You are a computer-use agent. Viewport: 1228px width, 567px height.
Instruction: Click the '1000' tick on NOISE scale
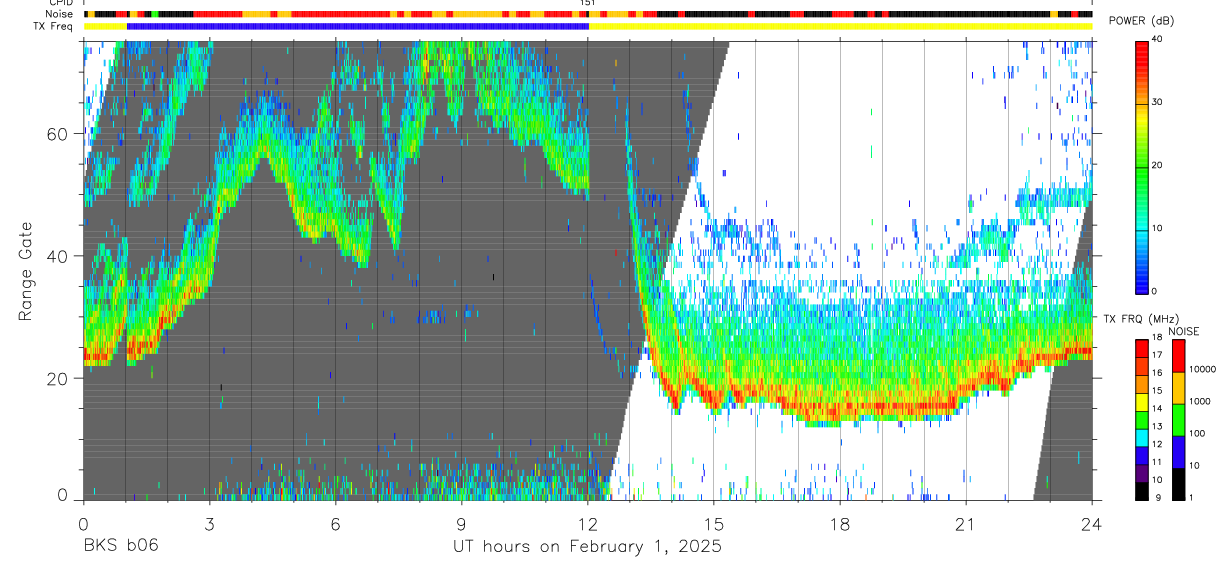click(x=1199, y=401)
